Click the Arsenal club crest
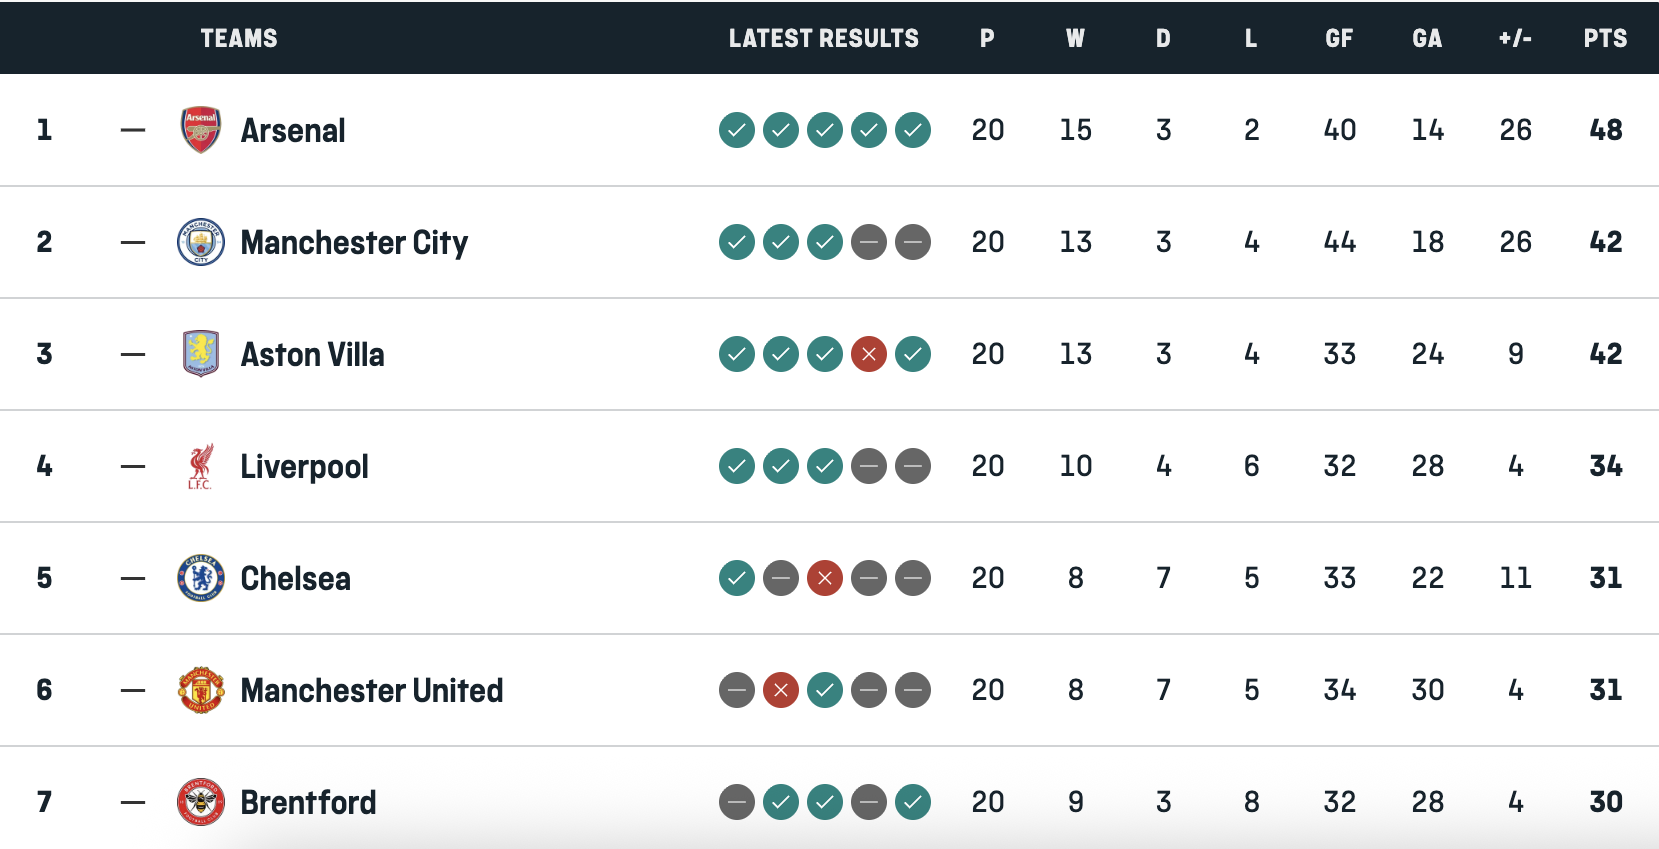The width and height of the screenshot is (1659, 849). [199, 129]
